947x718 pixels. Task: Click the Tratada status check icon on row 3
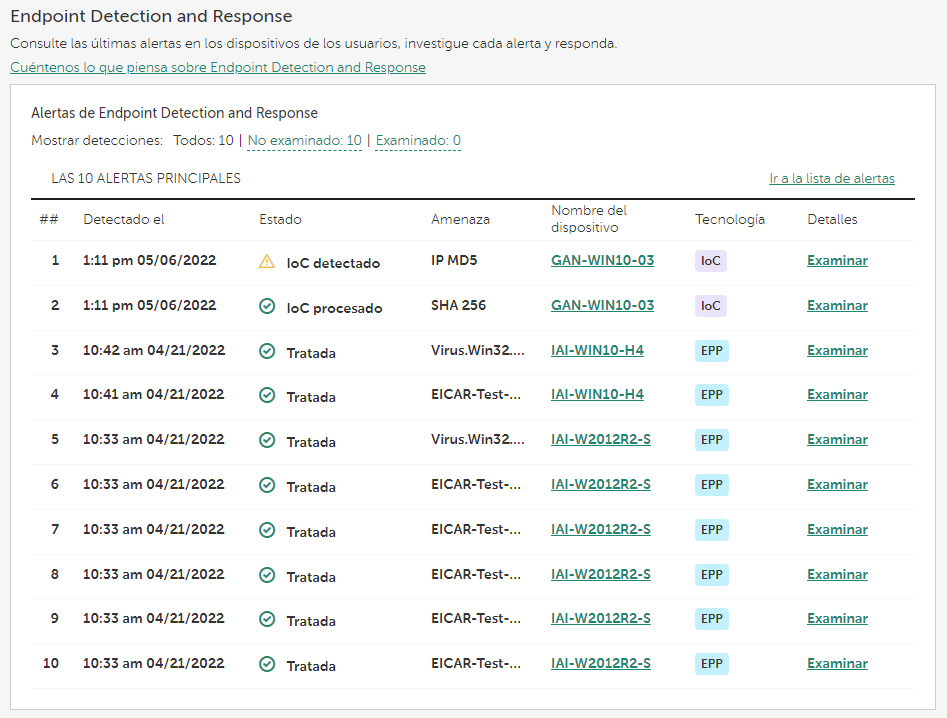(266, 350)
